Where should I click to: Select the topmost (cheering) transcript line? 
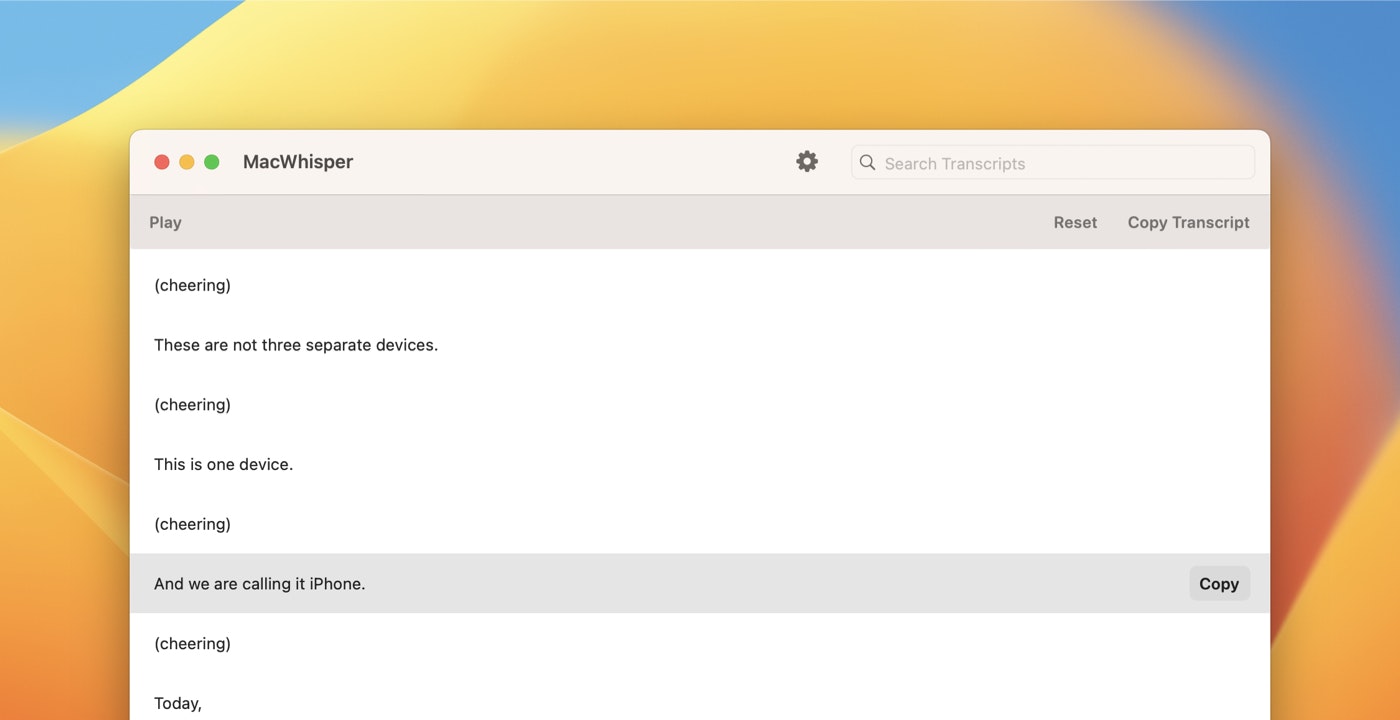click(193, 285)
